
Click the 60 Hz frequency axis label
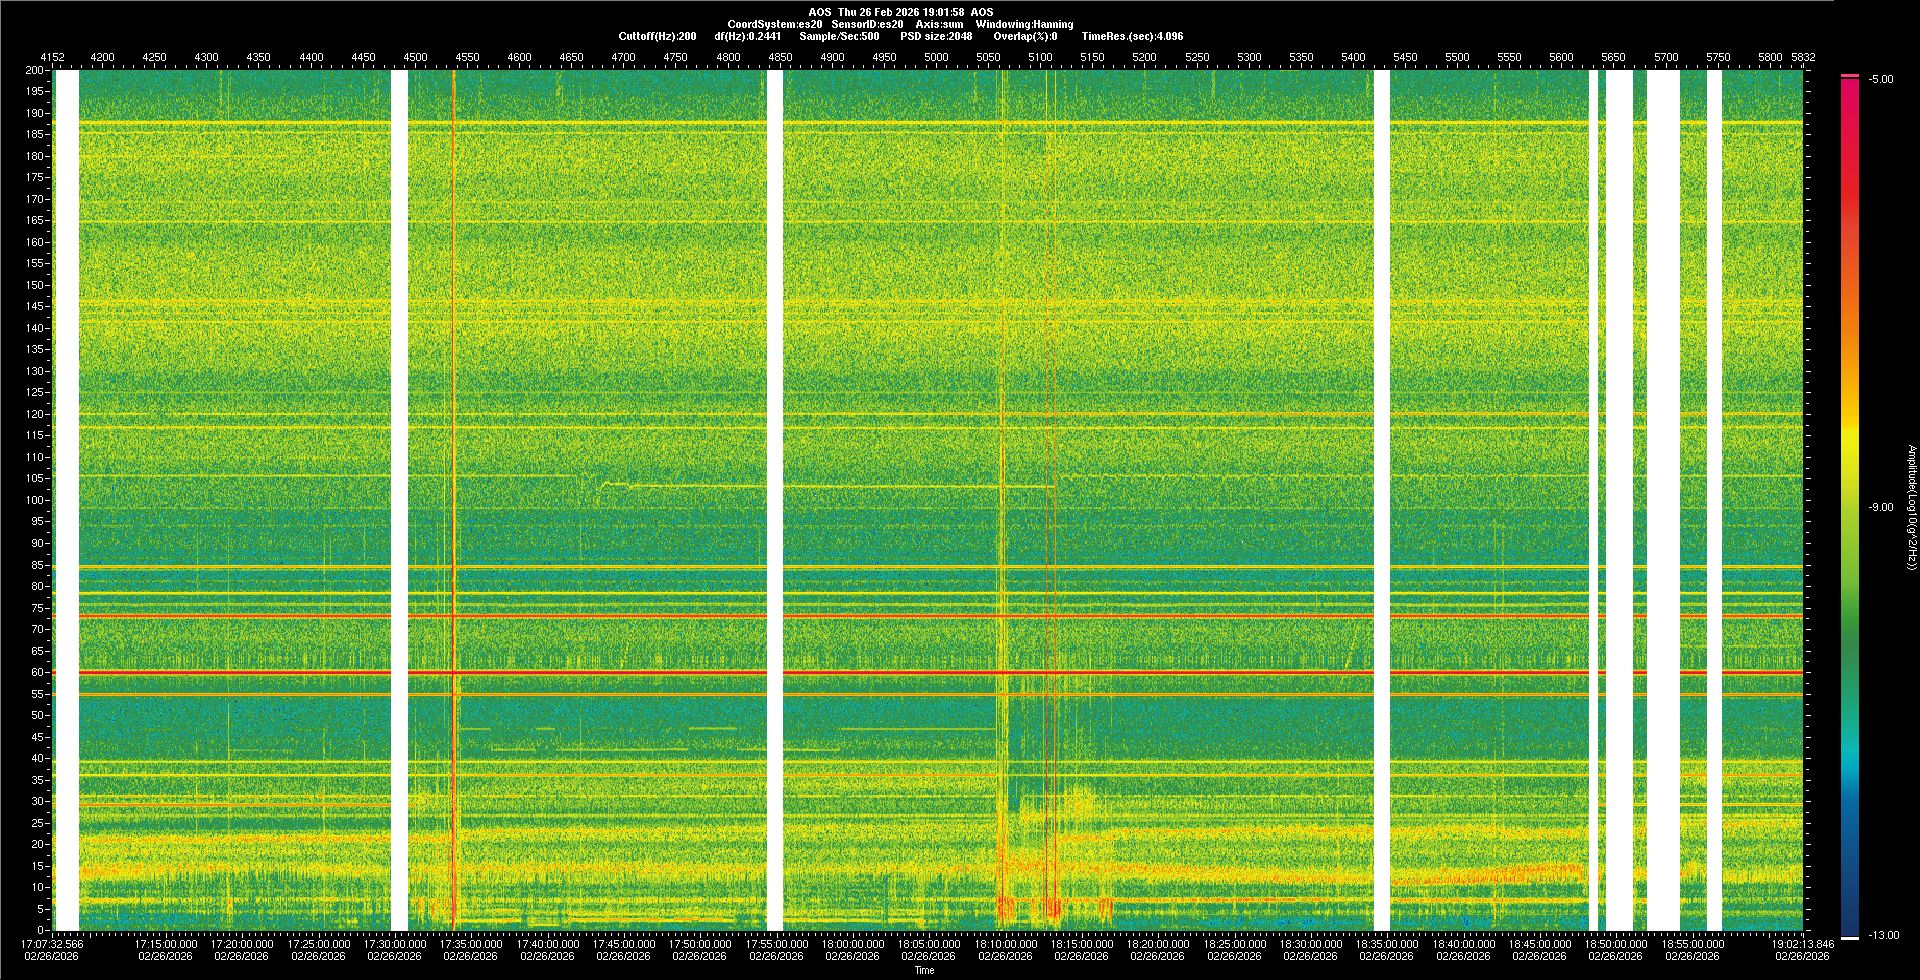pyautogui.click(x=36, y=673)
